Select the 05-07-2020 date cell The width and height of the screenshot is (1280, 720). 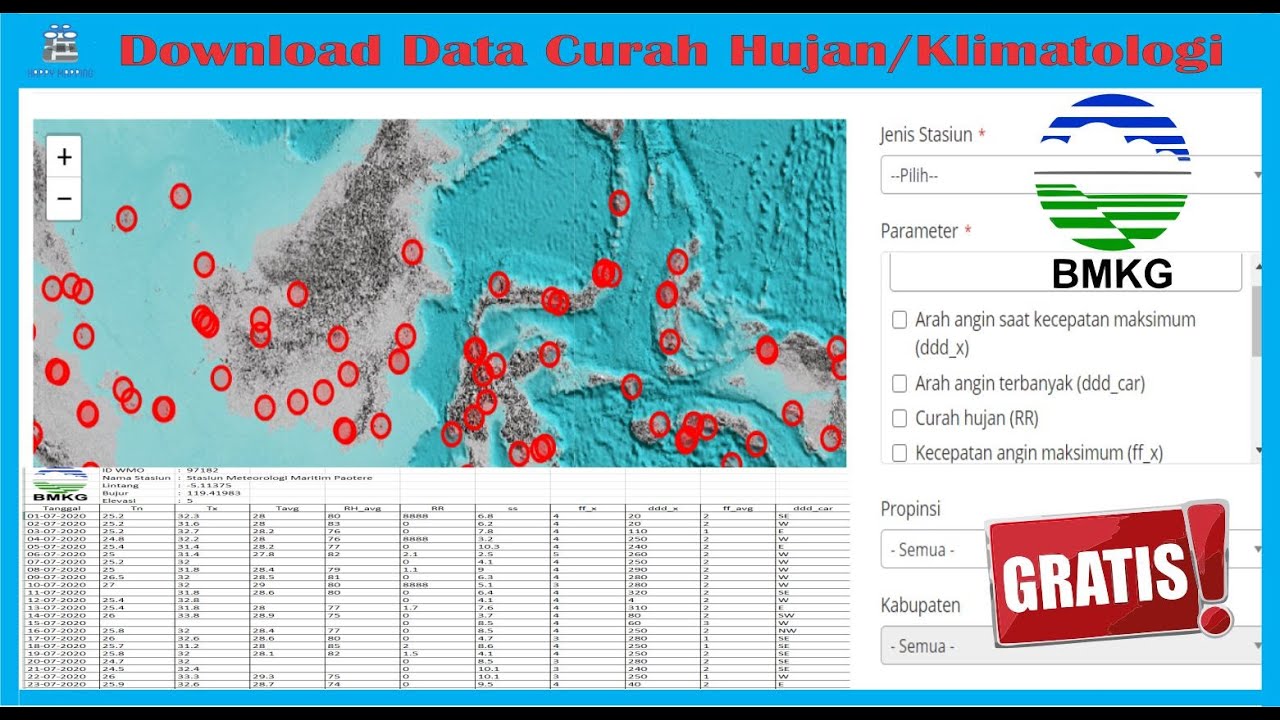(x=64, y=547)
